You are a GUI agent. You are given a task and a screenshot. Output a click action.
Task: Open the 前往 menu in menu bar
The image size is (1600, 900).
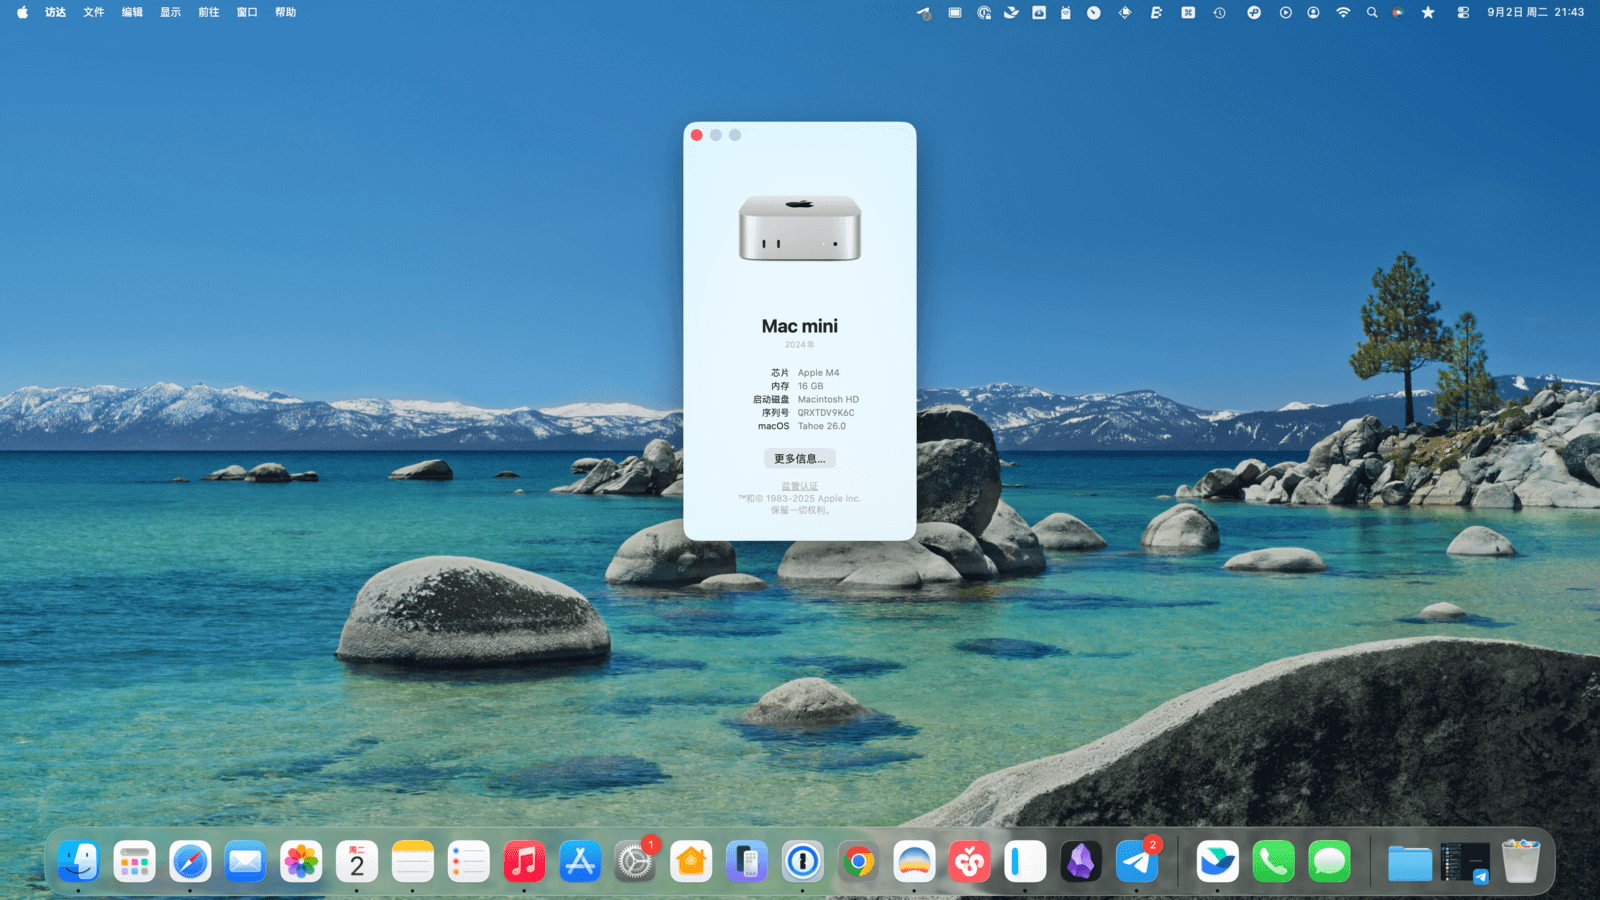(x=208, y=13)
